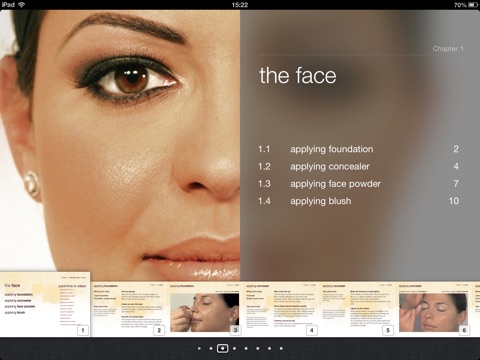480x360 pixels.
Task: Open section 1.3 applying face powder
Action: pos(358,184)
